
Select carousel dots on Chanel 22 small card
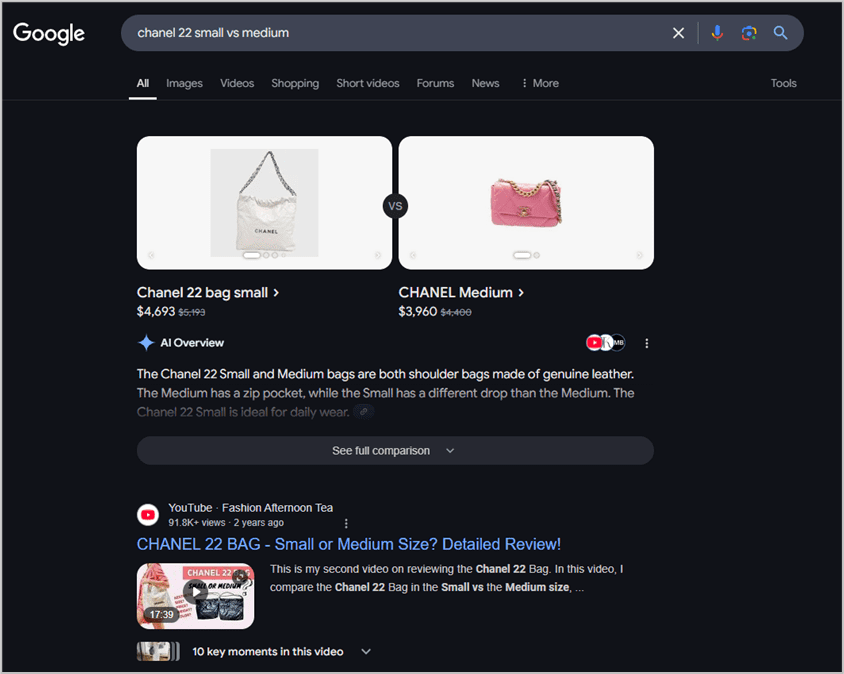(x=264, y=255)
